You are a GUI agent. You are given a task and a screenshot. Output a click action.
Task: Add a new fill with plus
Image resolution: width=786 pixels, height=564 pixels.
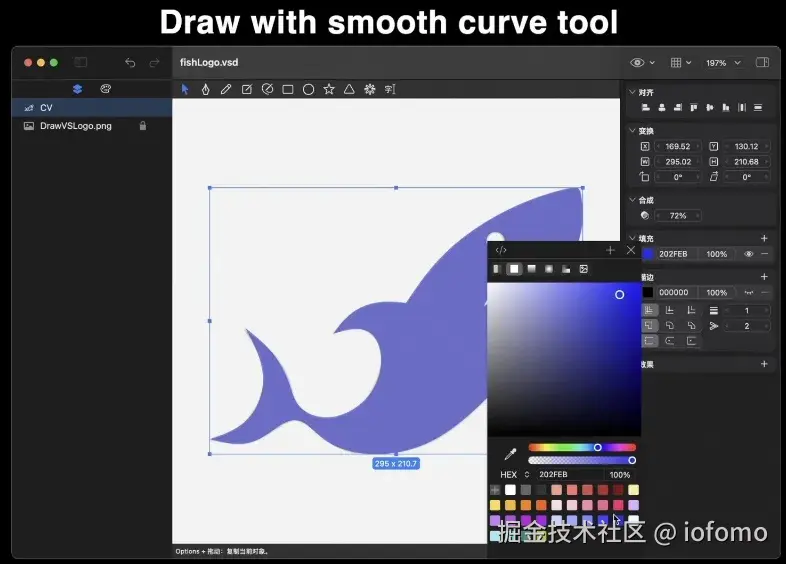coord(764,238)
